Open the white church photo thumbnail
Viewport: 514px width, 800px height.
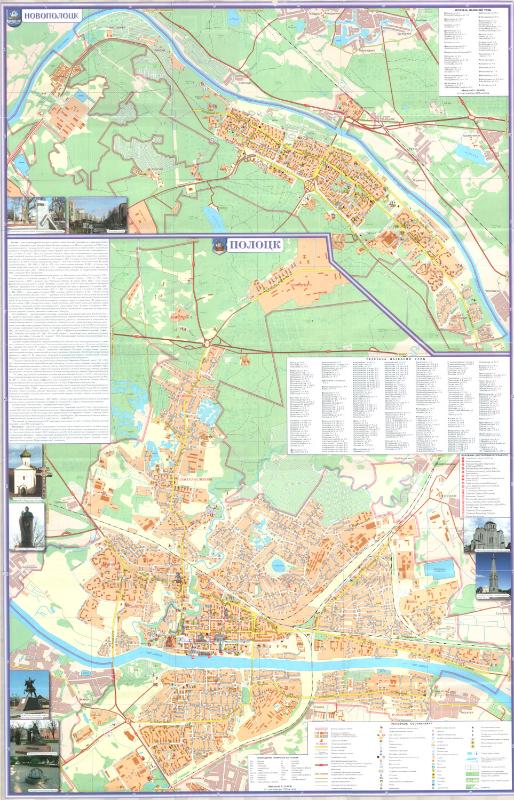coord(27,470)
